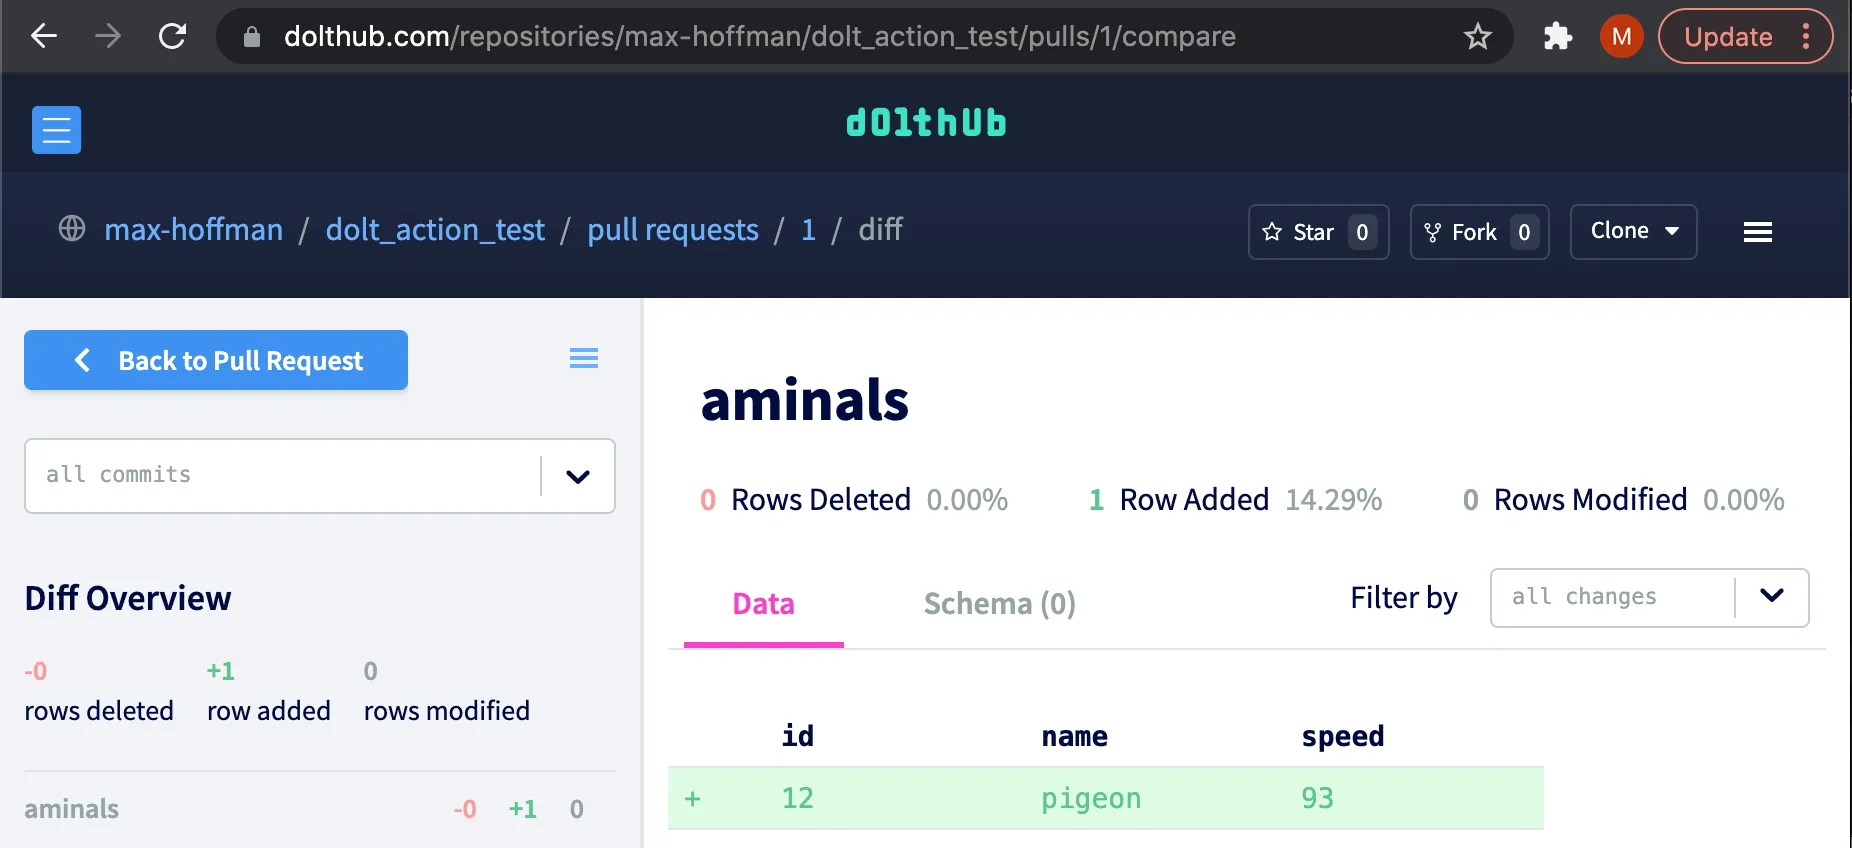The image size is (1852, 848).
Task: Open the browser extensions puzzle icon
Action: point(1557,37)
